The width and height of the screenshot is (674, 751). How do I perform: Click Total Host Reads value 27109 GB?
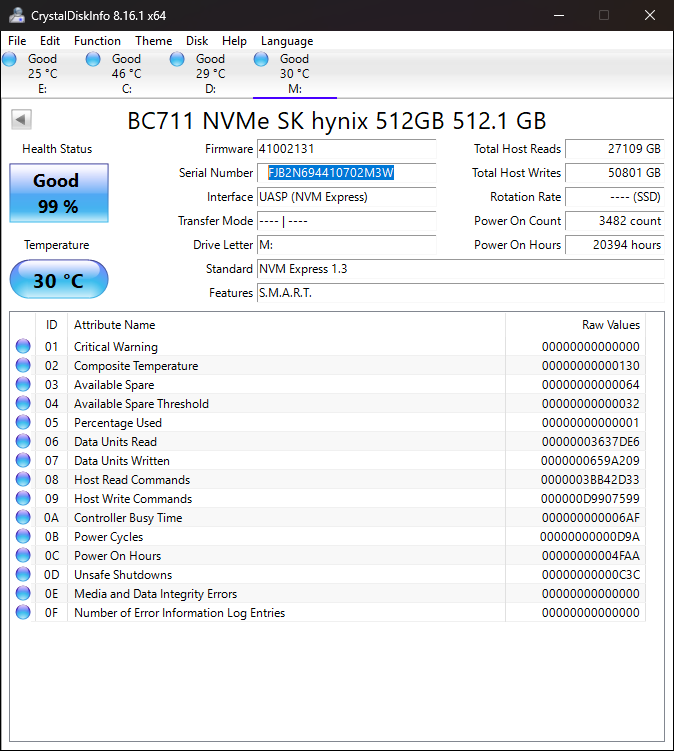point(615,149)
